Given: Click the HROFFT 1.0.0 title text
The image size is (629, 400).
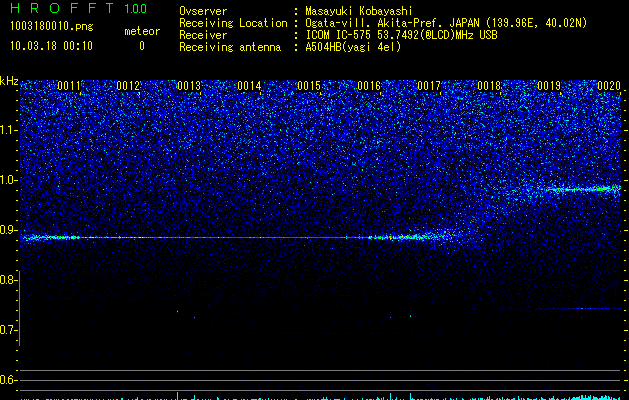Looking at the screenshot, I should (x=78, y=8).
